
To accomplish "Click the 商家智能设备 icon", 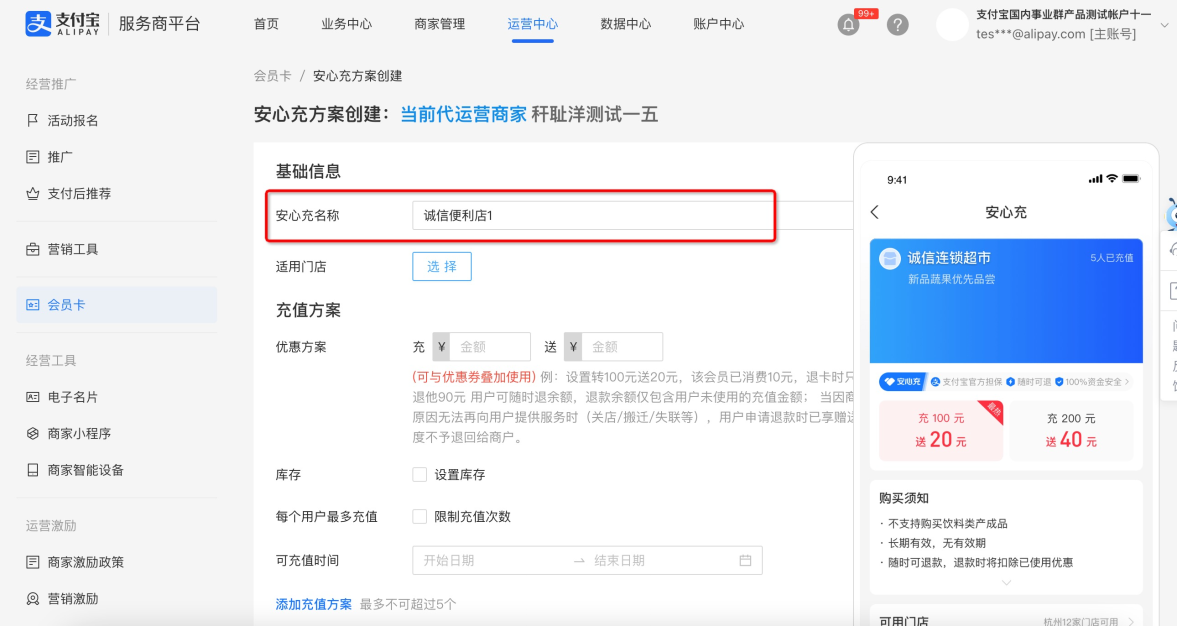I will coord(32,471).
